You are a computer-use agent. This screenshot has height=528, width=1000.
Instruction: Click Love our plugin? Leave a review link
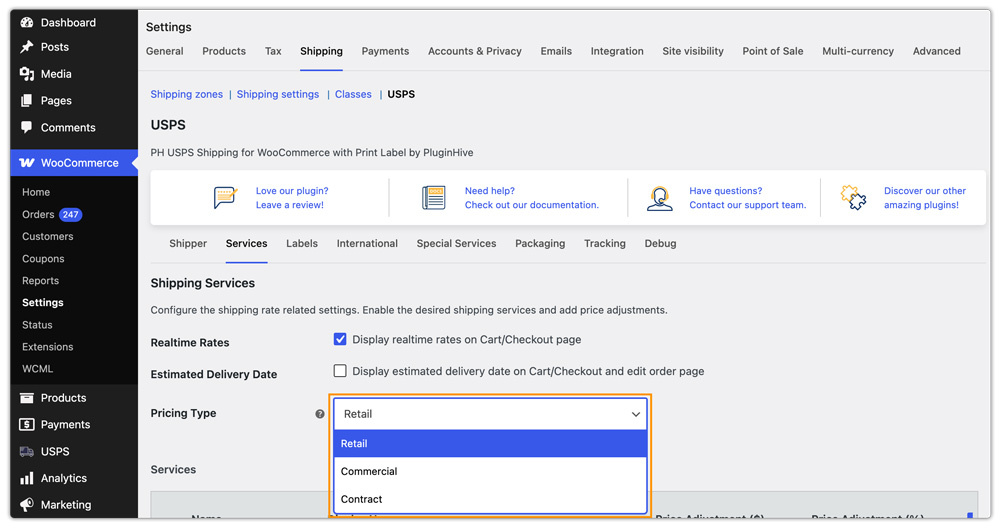292,198
